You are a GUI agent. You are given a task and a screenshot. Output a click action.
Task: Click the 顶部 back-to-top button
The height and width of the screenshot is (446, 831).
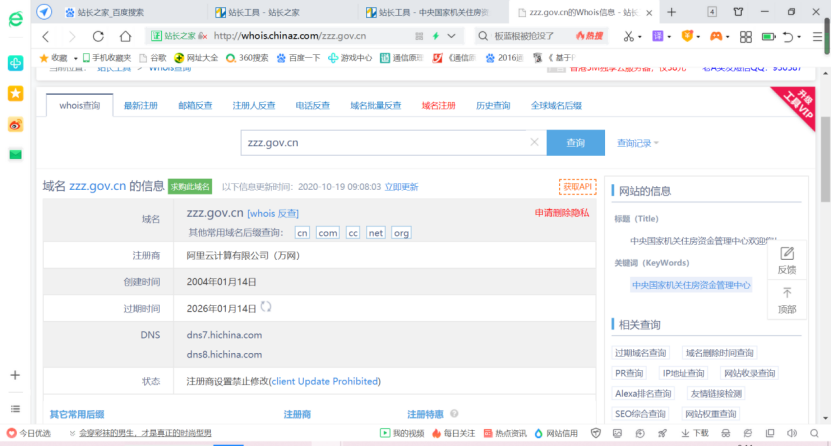pos(787,300)
